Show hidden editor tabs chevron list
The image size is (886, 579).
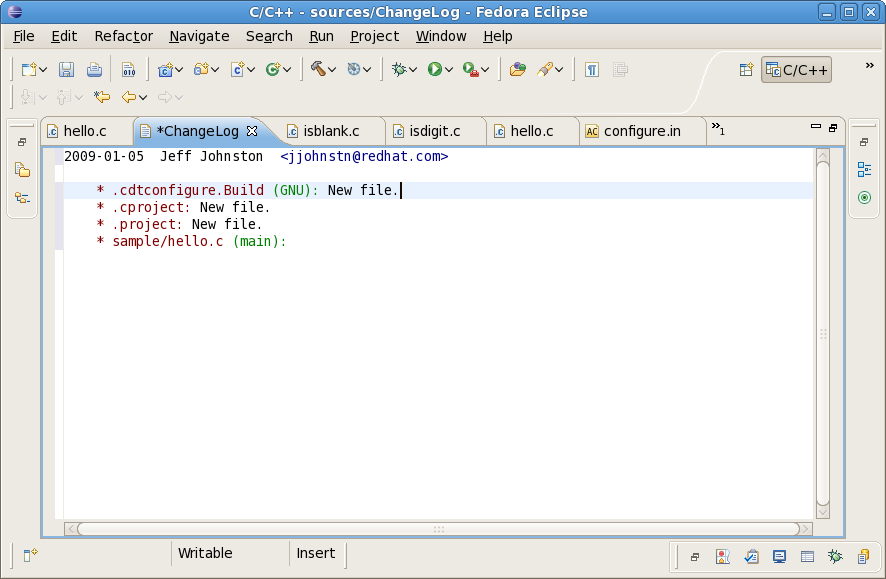pos(718,128)
